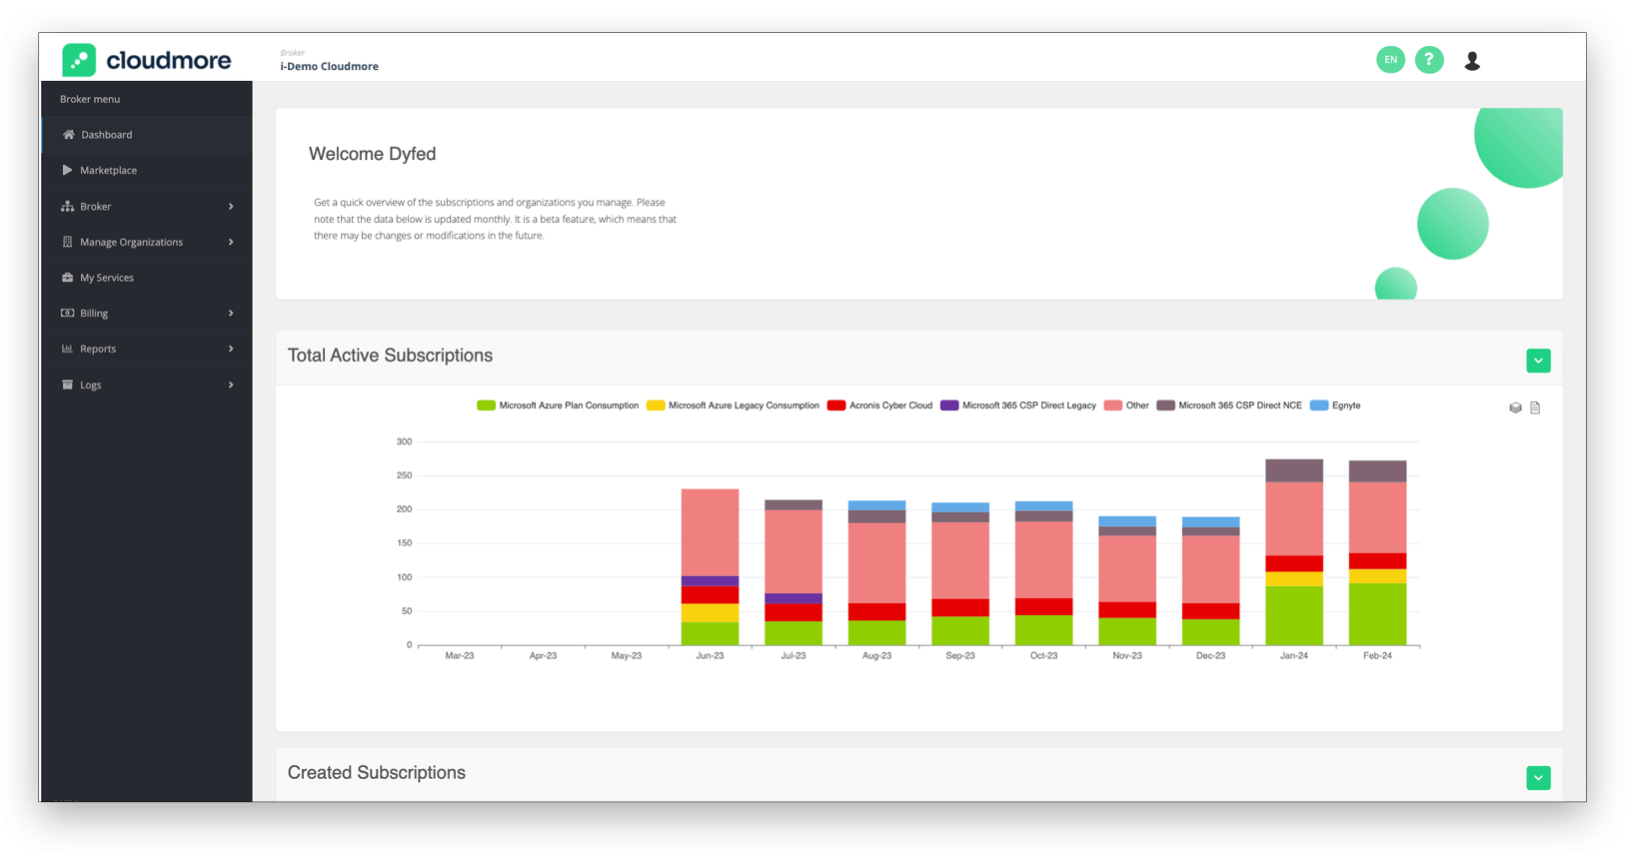Expand the Broker submenu arrow

[x=231, y=207]
